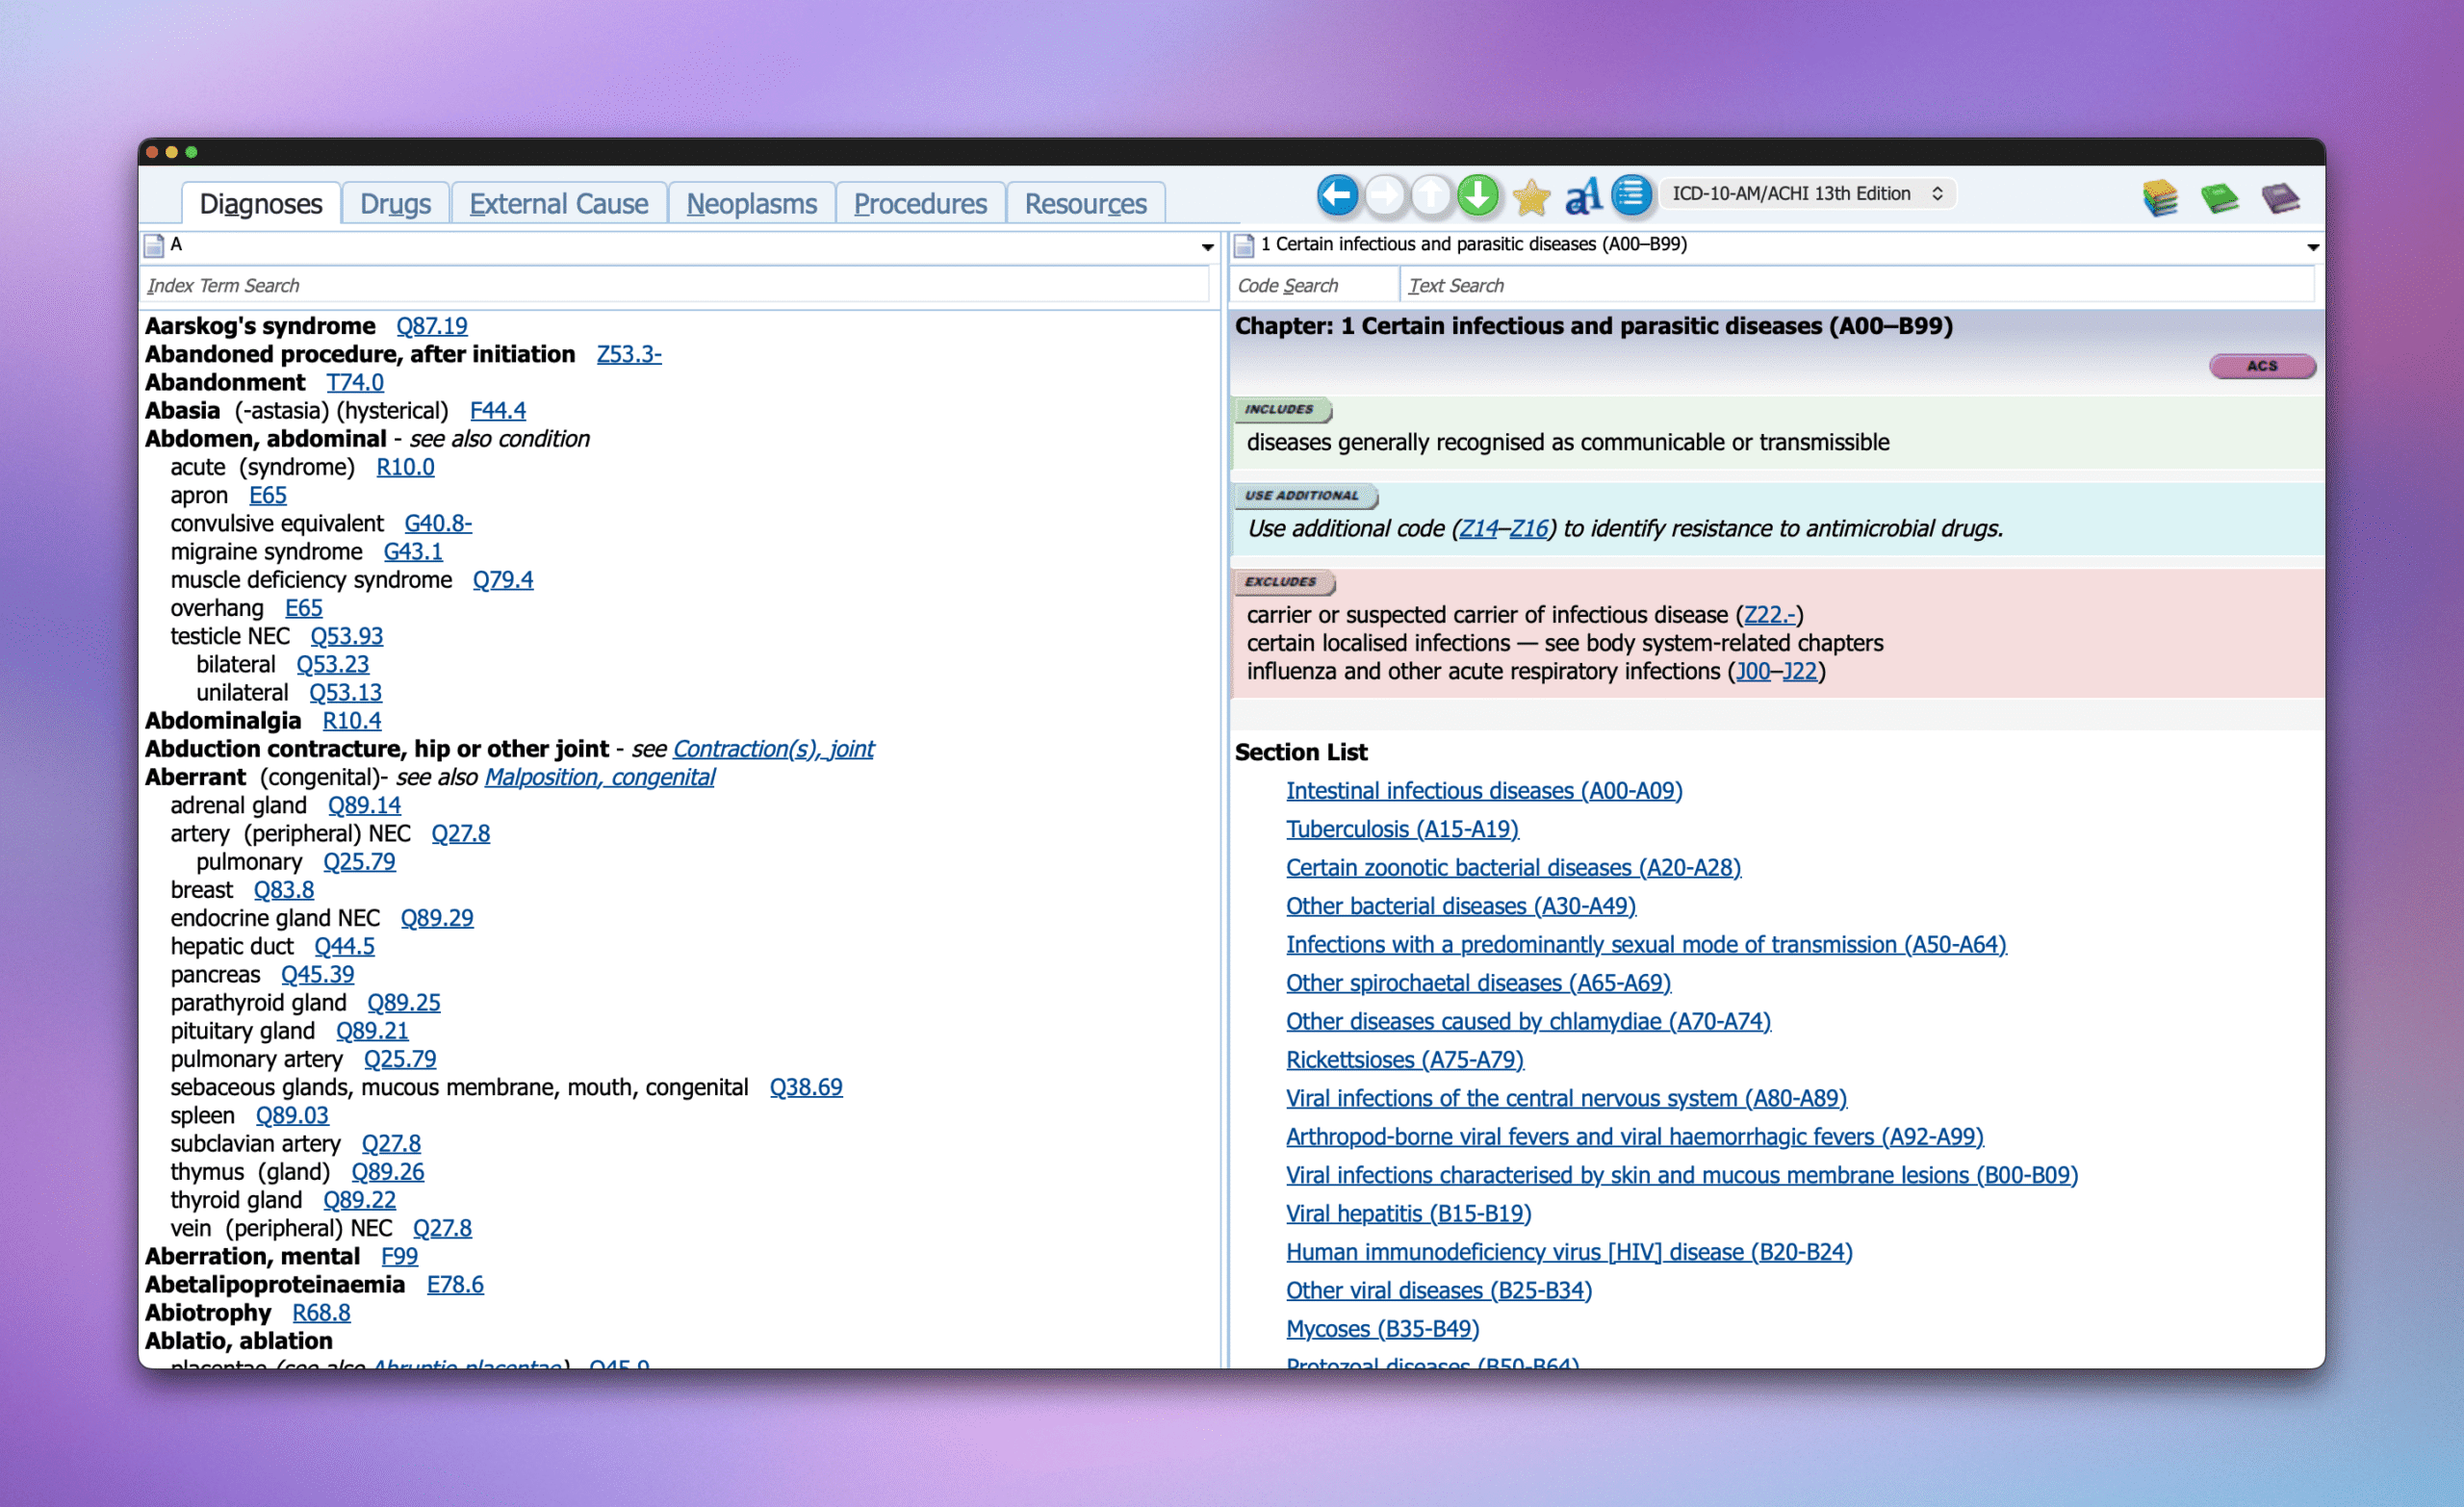
Task: Follow the Contraction(s), joint cross-reference
Action: coord(773,749)
